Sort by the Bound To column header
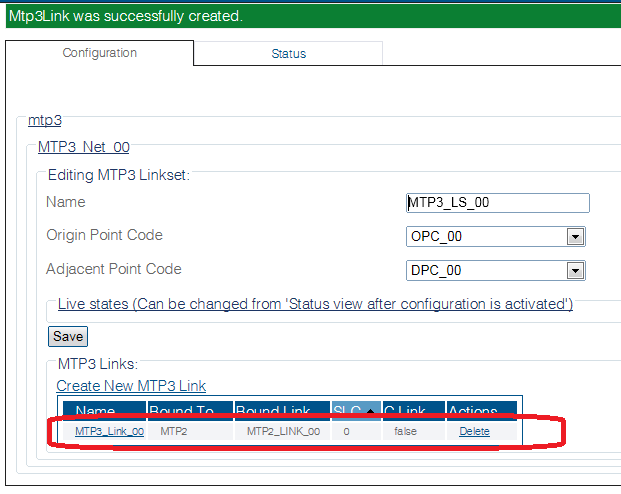Screen dimensions: 621x494 pyautogui.click(x=182, y=411)
